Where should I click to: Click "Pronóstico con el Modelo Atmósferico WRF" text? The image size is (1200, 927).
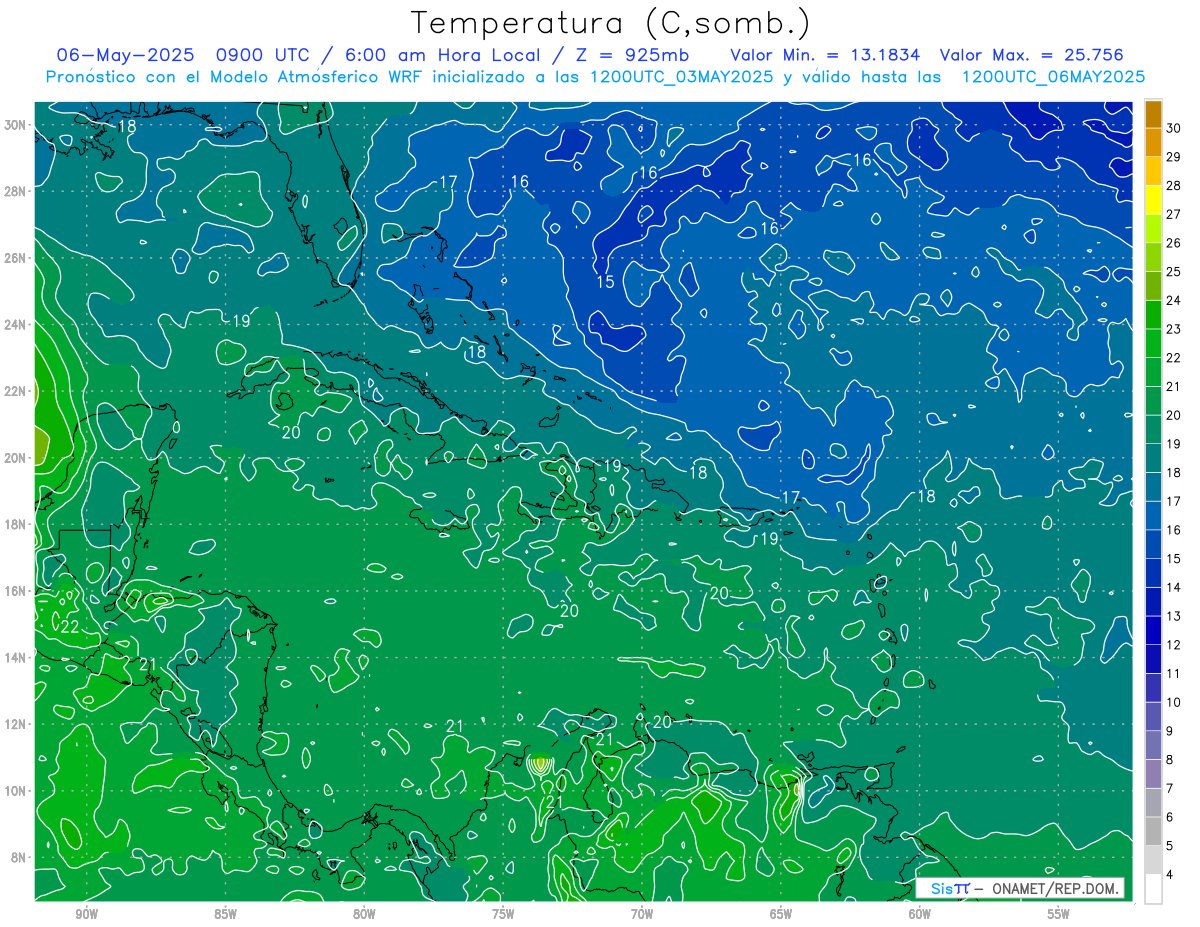[235, 77]
